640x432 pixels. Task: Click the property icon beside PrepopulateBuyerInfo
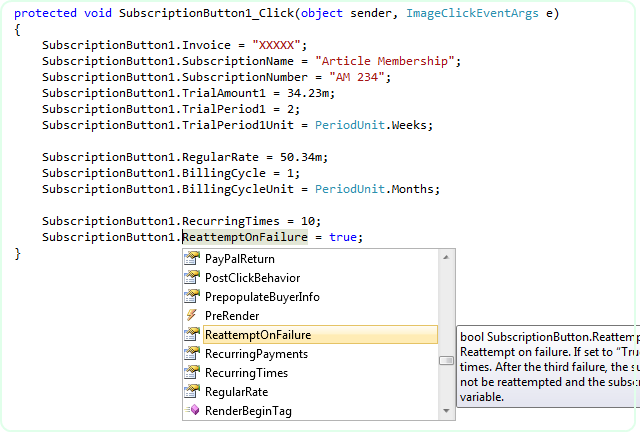[x=192, y=296]
